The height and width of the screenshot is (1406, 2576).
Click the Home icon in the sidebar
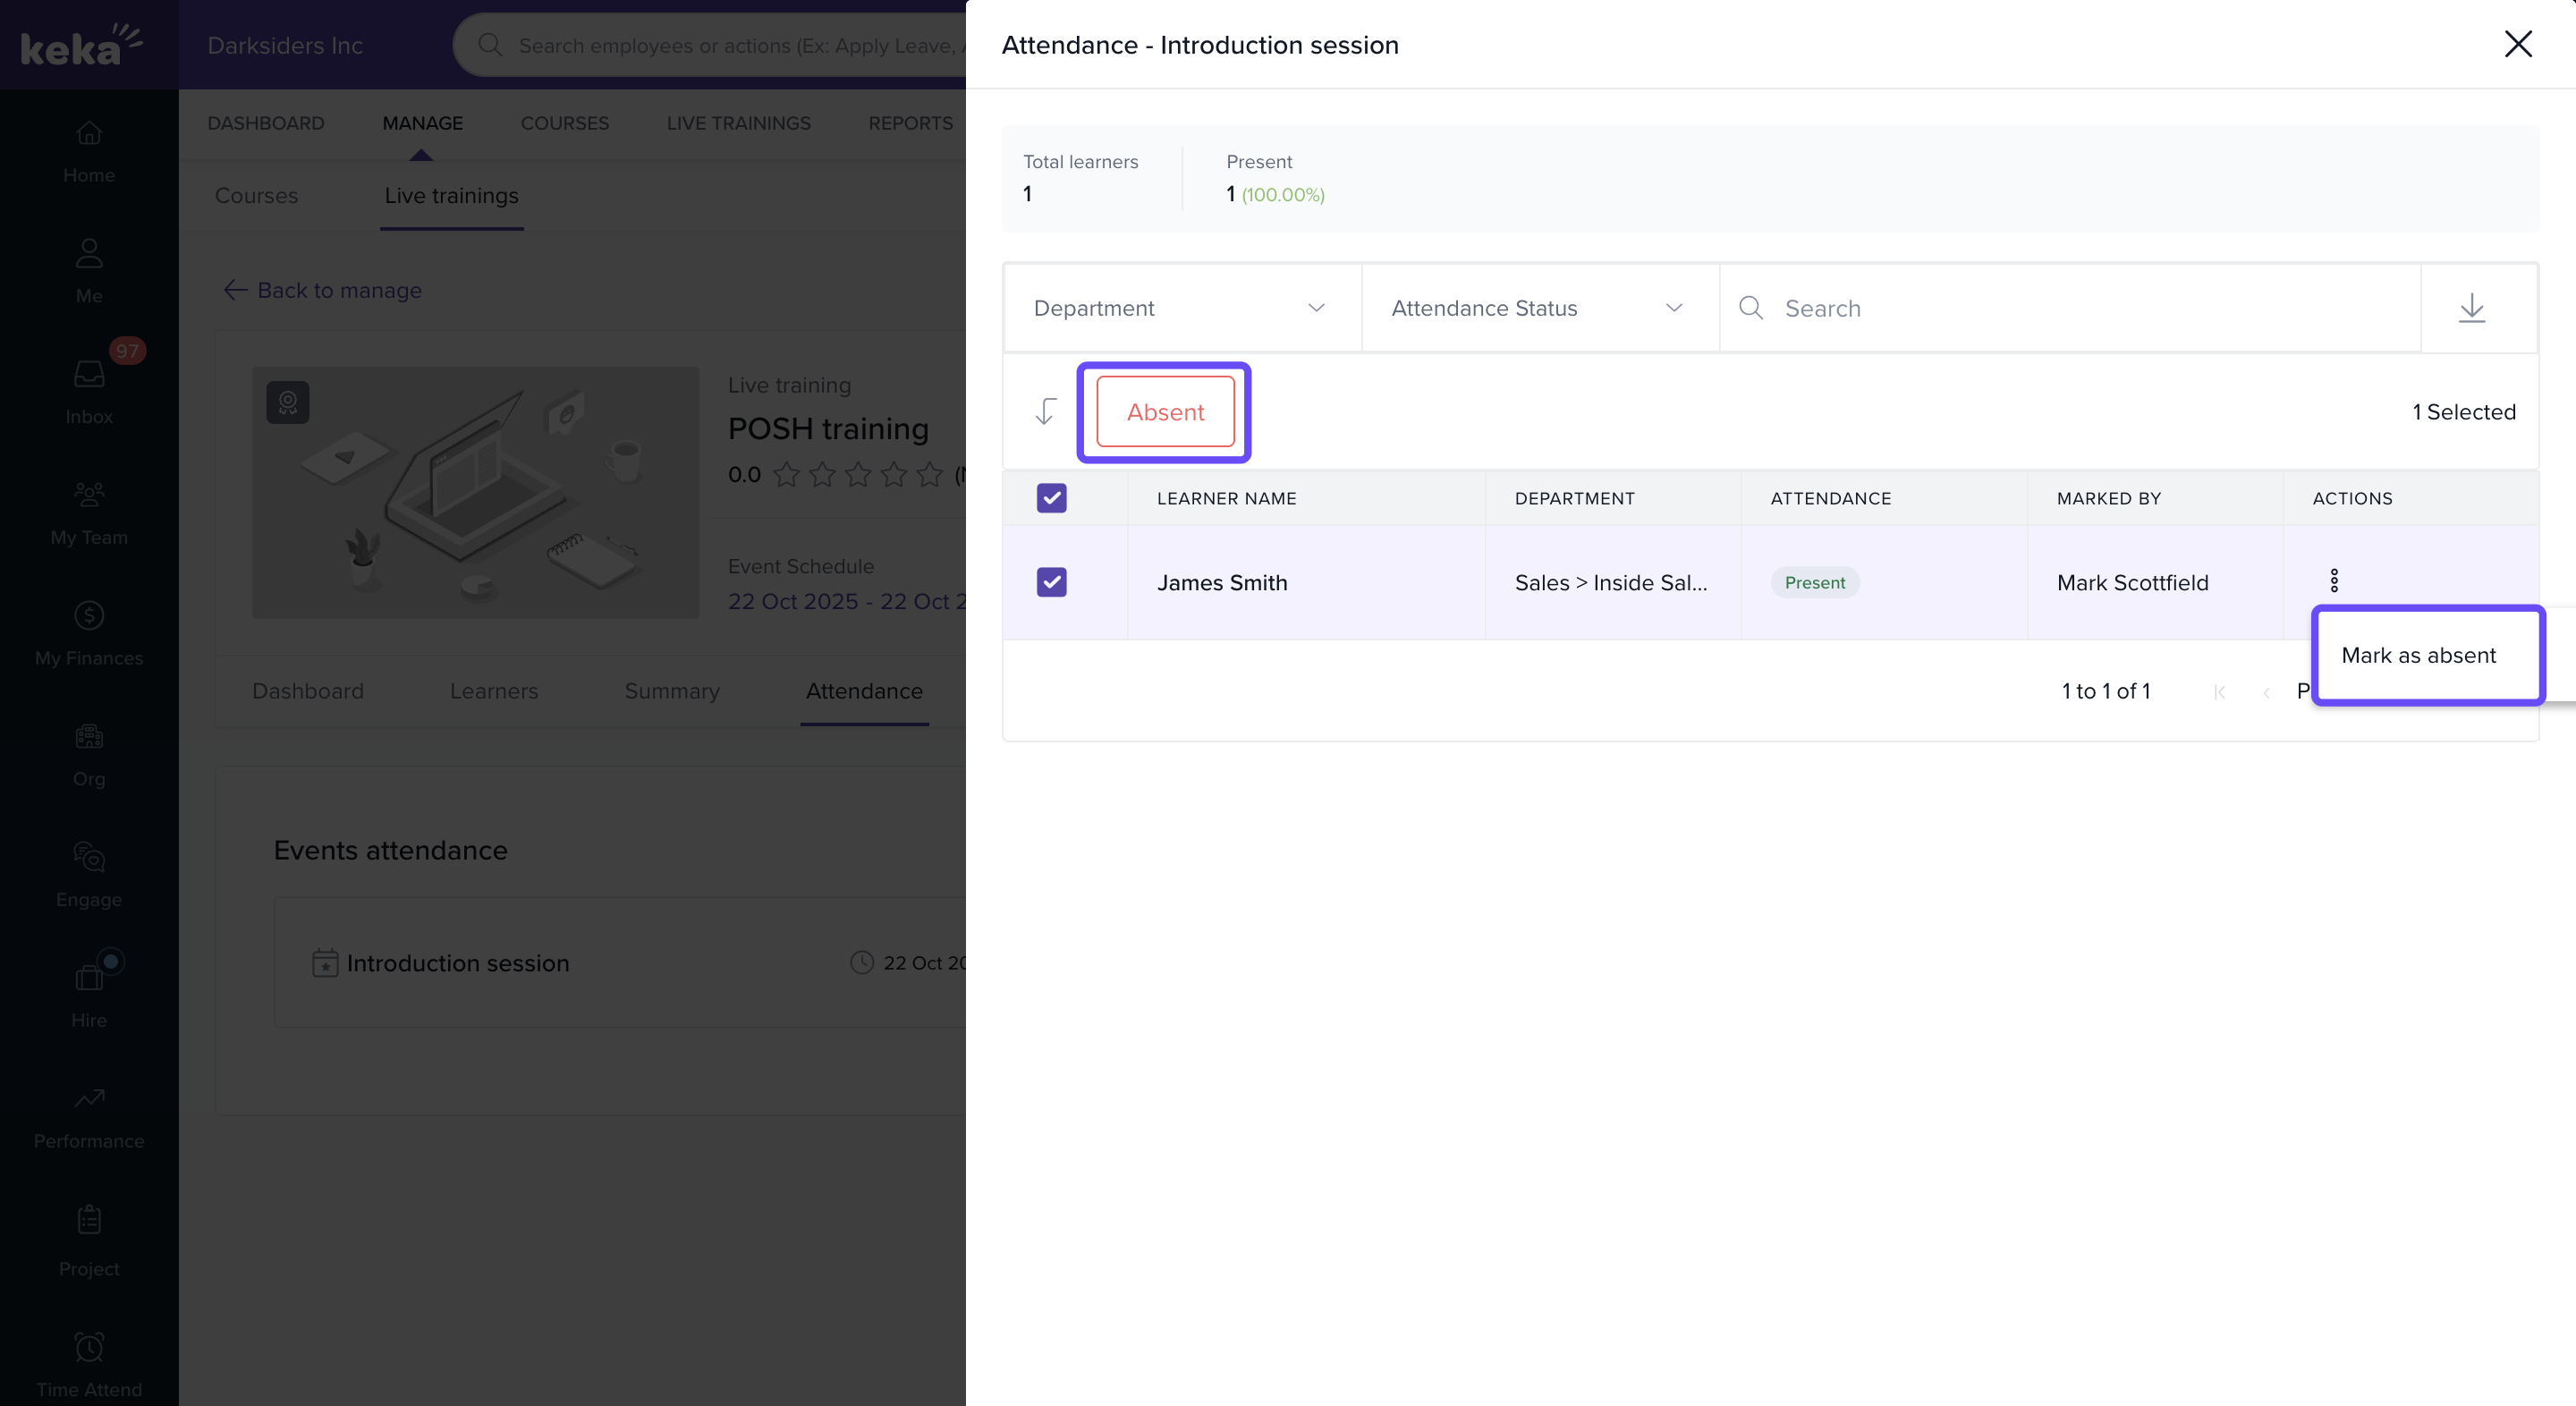tap(89, 150)
